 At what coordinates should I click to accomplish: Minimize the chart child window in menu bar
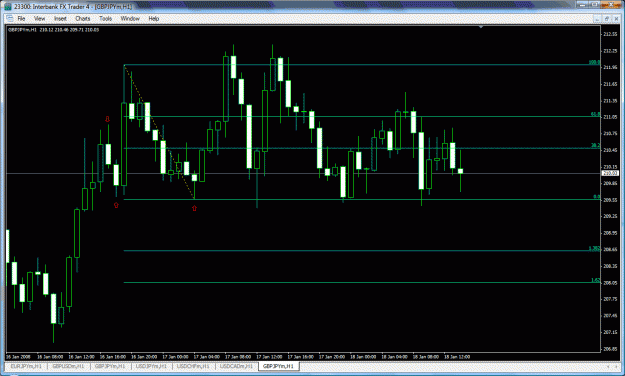(x=597, y=18)
